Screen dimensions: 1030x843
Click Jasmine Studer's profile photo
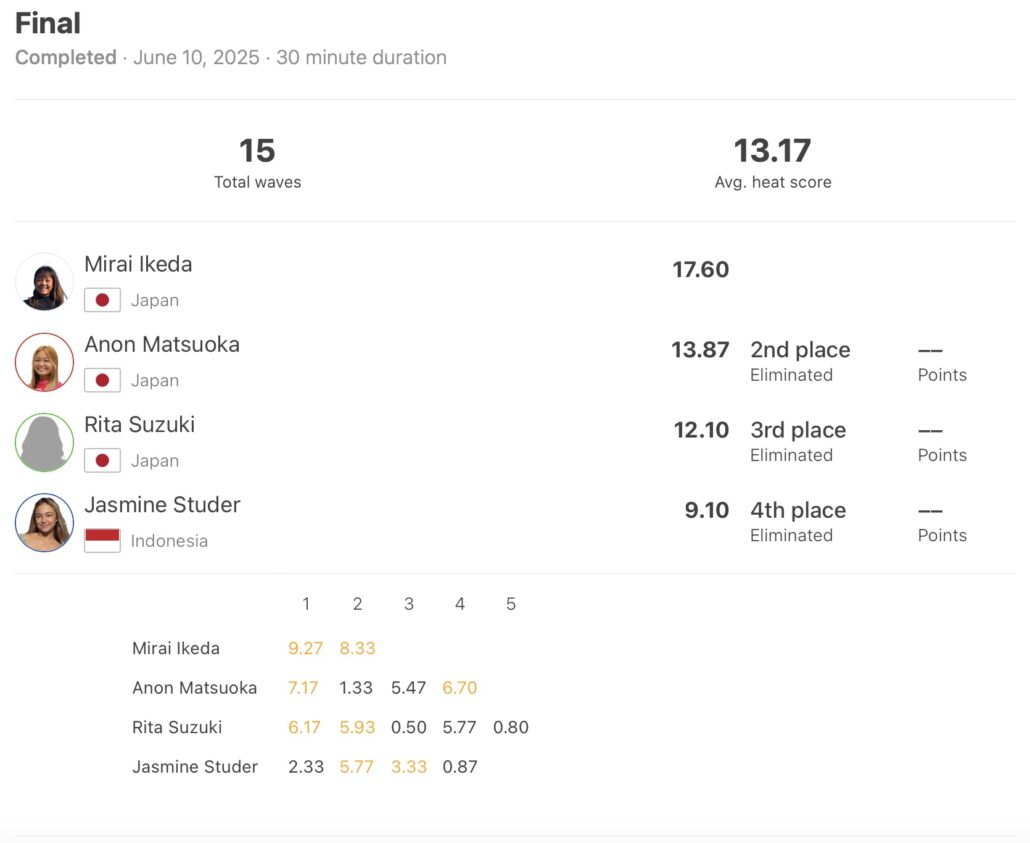point(44,522)
